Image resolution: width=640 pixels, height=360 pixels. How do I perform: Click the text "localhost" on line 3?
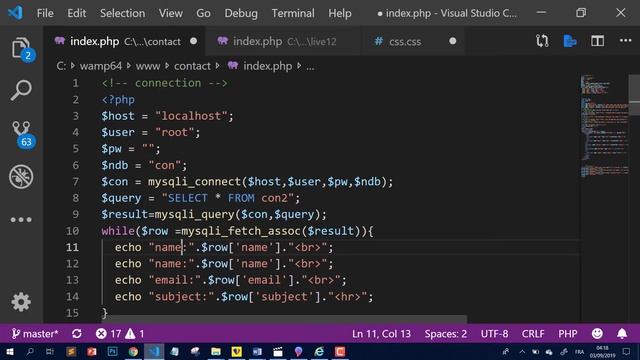[191, 116]
